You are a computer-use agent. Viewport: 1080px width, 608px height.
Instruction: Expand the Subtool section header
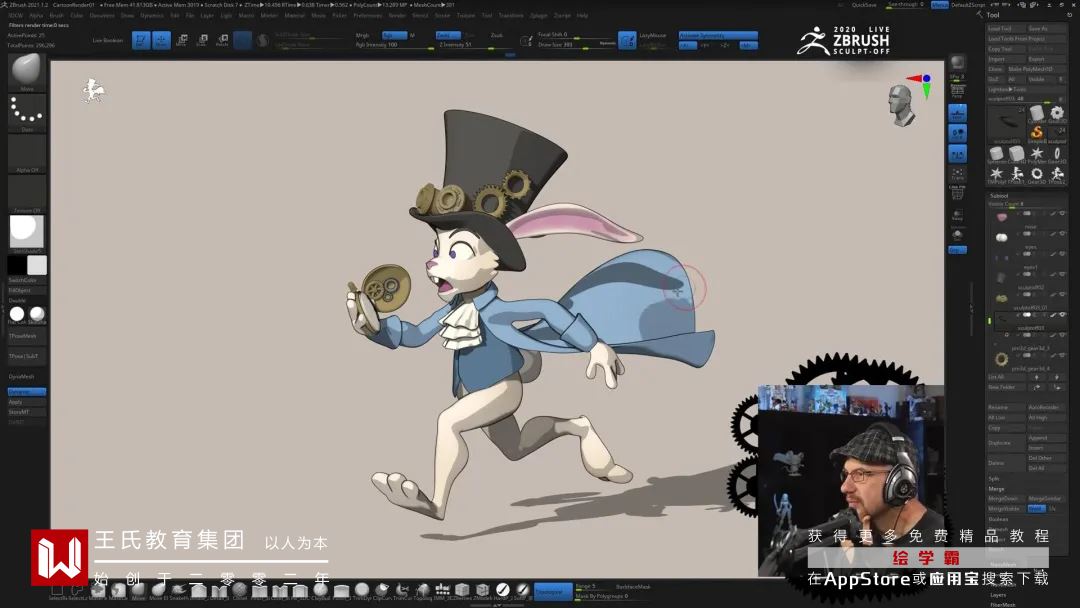click(x=999, y=196)
